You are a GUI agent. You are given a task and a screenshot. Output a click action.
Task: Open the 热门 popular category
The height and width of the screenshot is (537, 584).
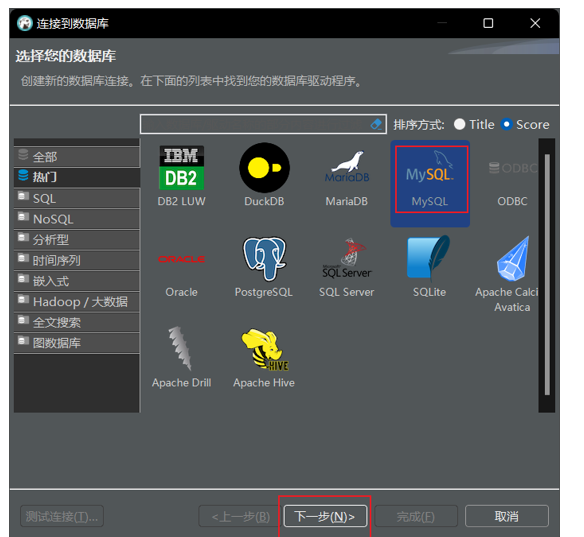point(77,177)
